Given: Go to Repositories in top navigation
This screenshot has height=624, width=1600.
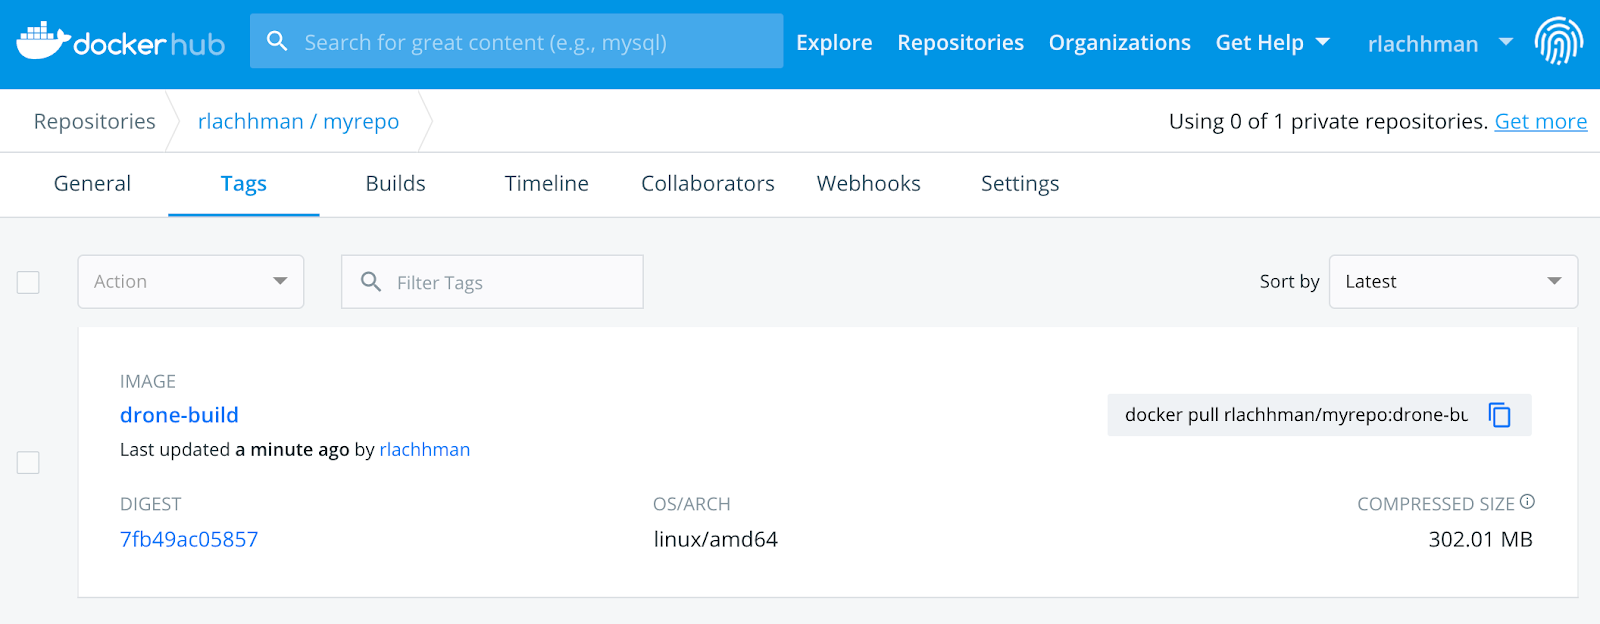Looking at the screenshot, I should pos(960,42).
